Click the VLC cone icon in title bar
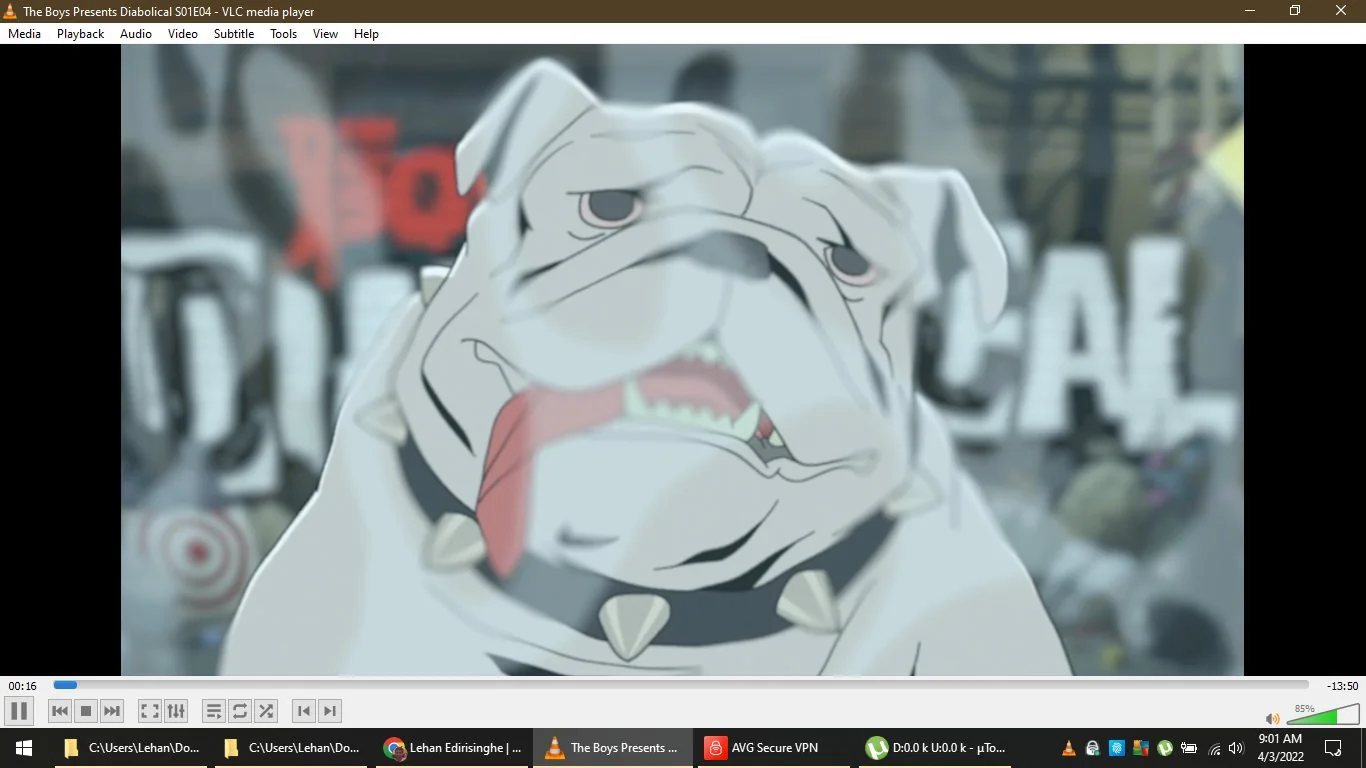 11,11
